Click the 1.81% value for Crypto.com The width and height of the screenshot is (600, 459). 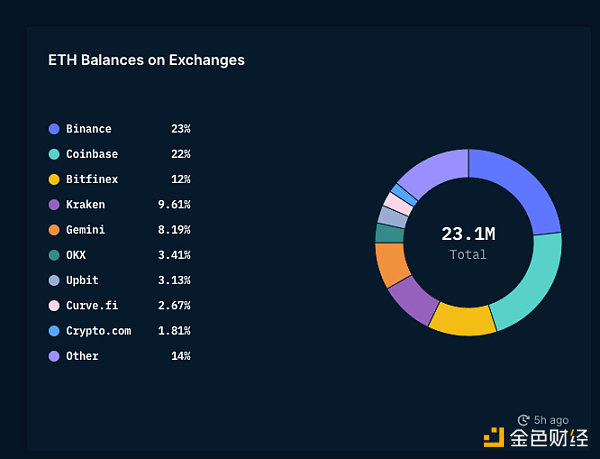click(x=174, y=331)
